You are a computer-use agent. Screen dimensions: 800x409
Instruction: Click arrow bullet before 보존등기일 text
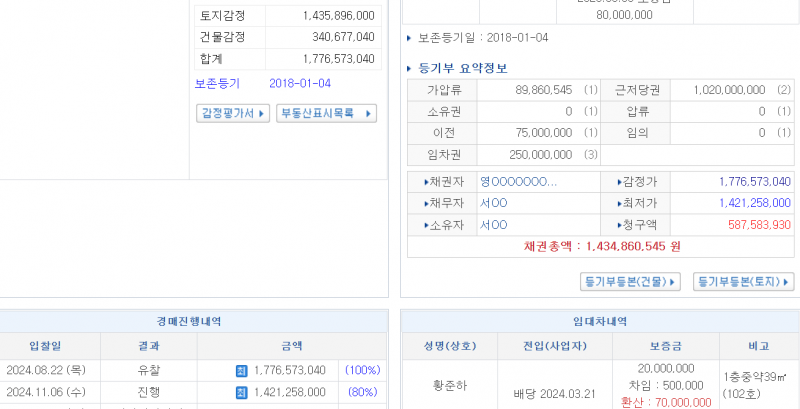coord(410,38)
